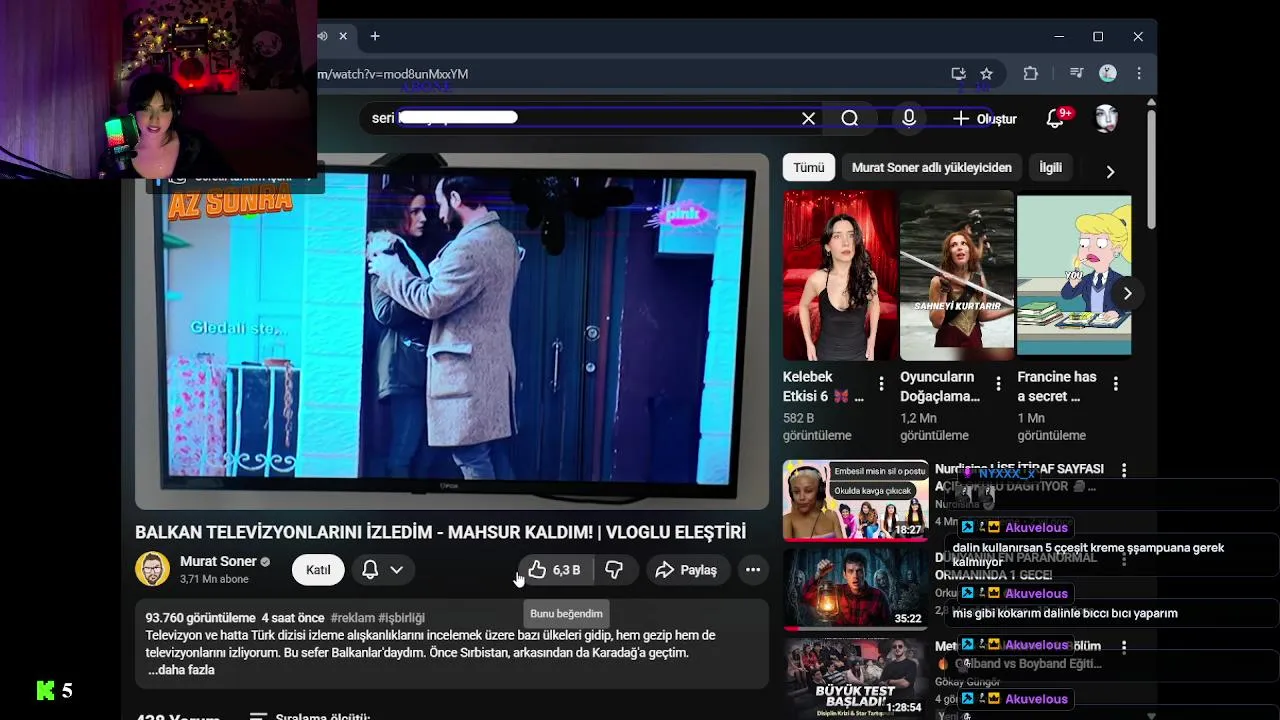Open options for the Lise İtiraf Sayfası video

pyautogui.click(x=1124, y=470)
